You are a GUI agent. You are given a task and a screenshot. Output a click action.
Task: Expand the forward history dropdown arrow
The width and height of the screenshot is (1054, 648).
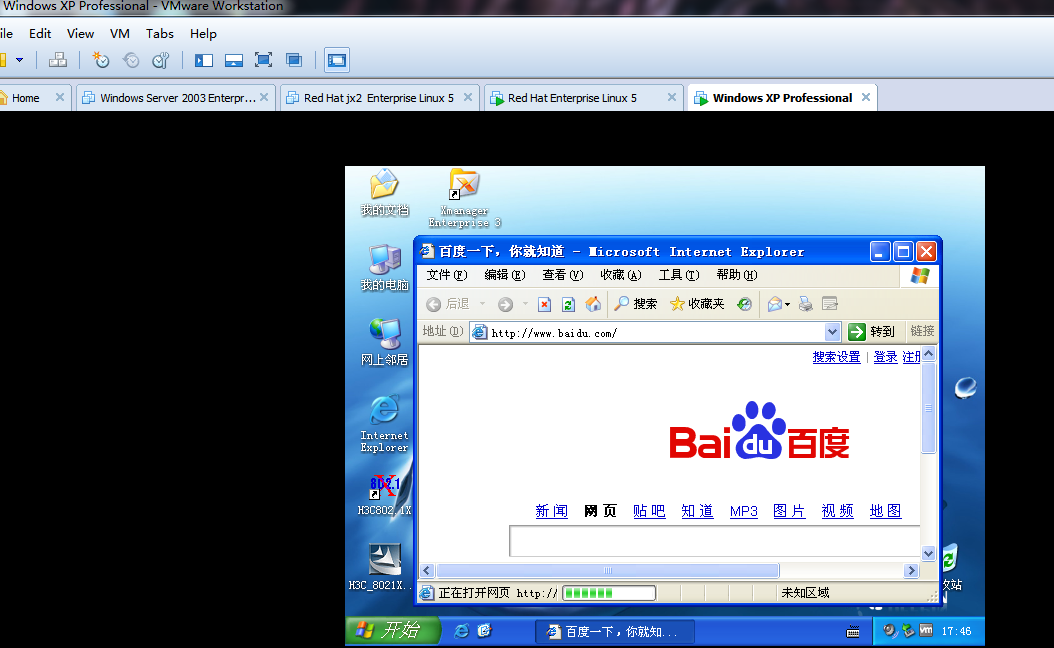[x=525, y=304]
